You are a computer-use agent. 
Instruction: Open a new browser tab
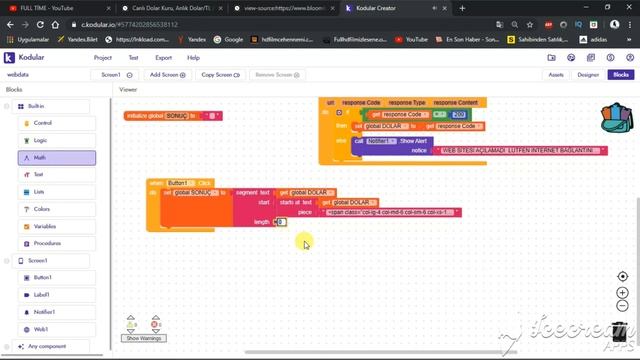click(x=462, y=8)
